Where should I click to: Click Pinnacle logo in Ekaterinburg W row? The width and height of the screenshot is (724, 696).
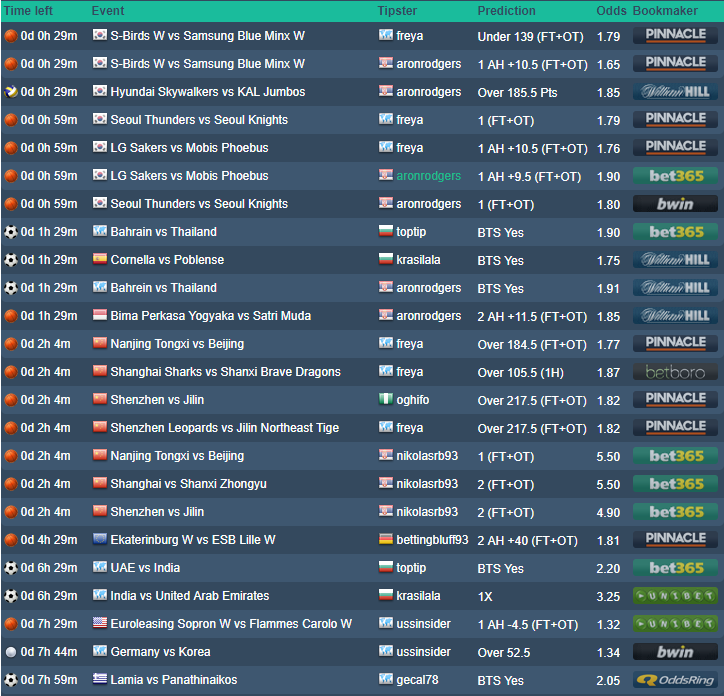click(x=675, y=539)
